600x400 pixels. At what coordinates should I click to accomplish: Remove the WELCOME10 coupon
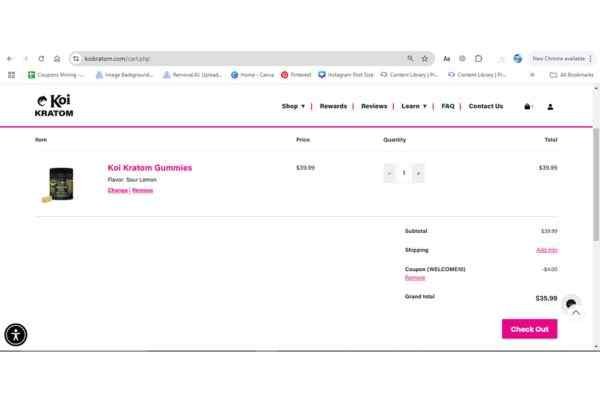pyautogui.click(x=415, y=278)
